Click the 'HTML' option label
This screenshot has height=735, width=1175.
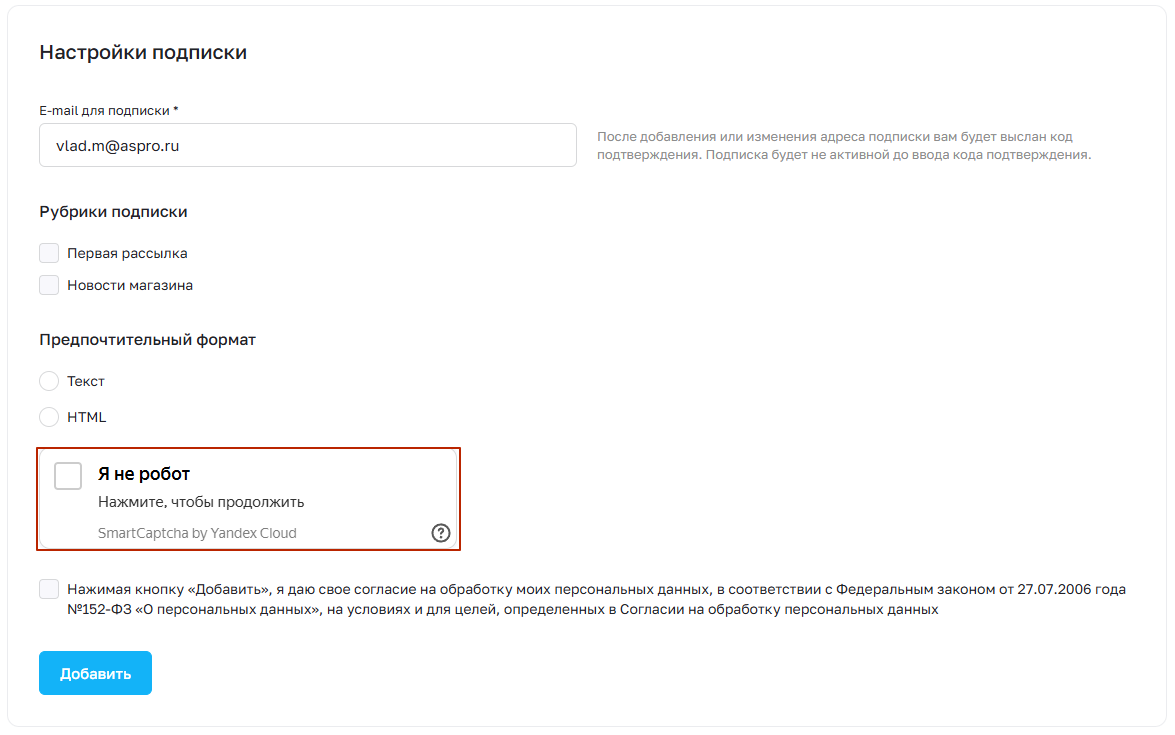[86, 417]
